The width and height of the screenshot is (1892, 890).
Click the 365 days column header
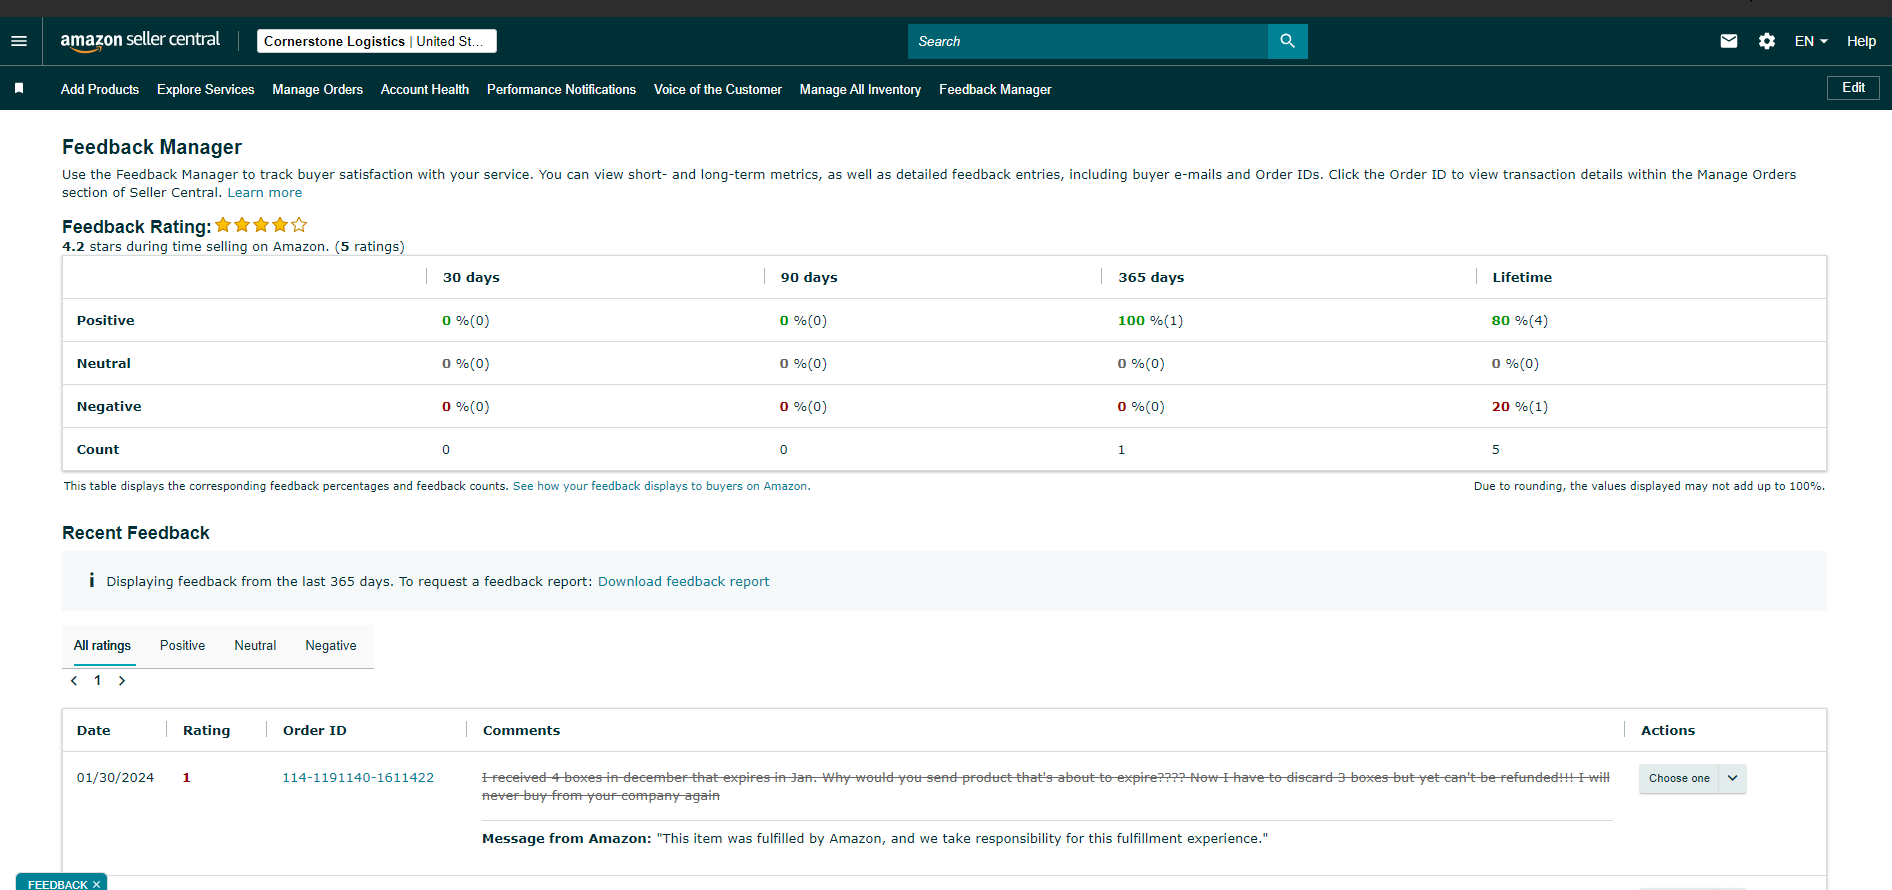(1151, 278)
